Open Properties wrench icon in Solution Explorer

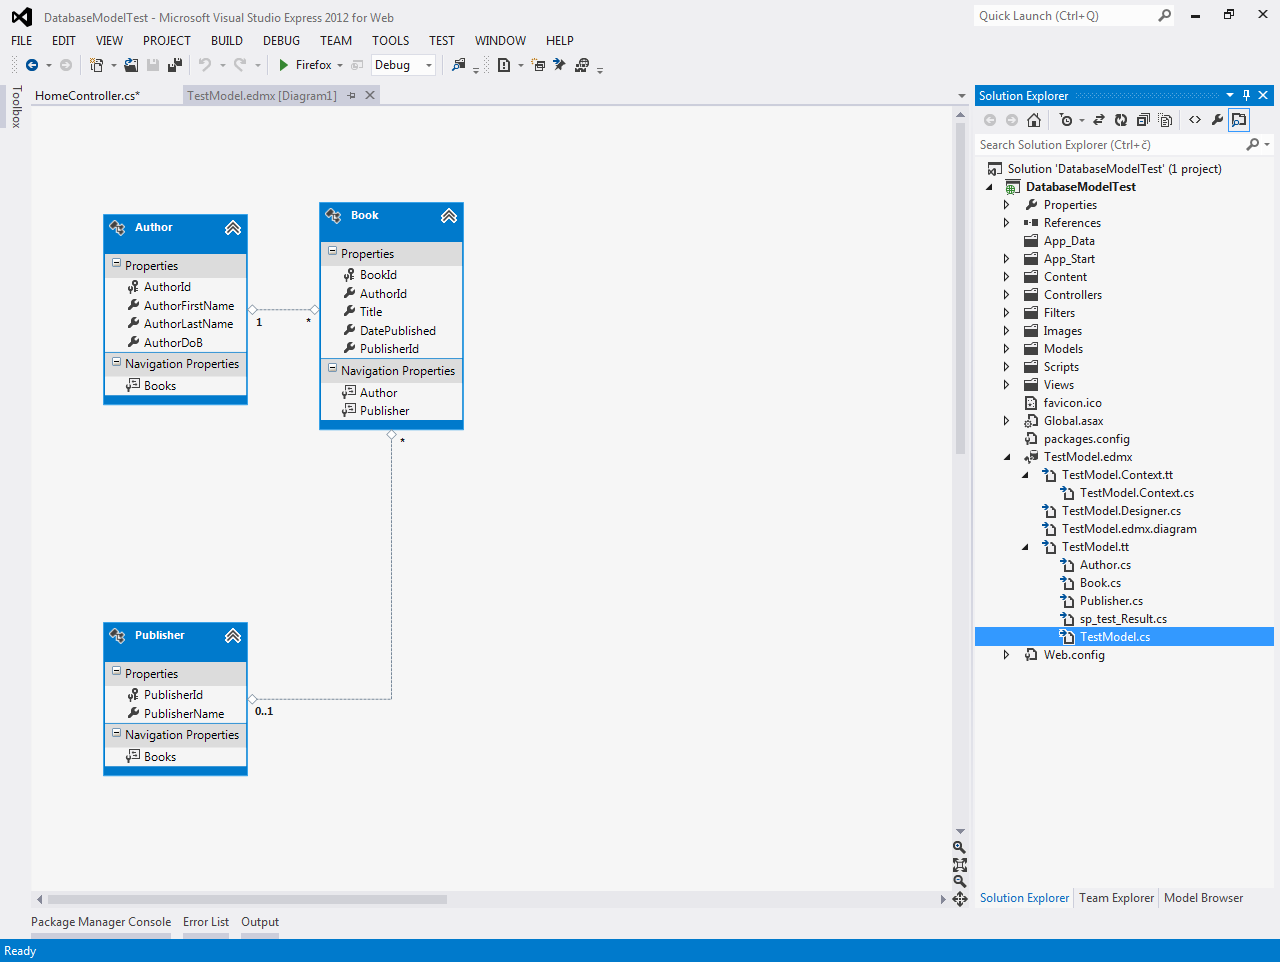1217,120
